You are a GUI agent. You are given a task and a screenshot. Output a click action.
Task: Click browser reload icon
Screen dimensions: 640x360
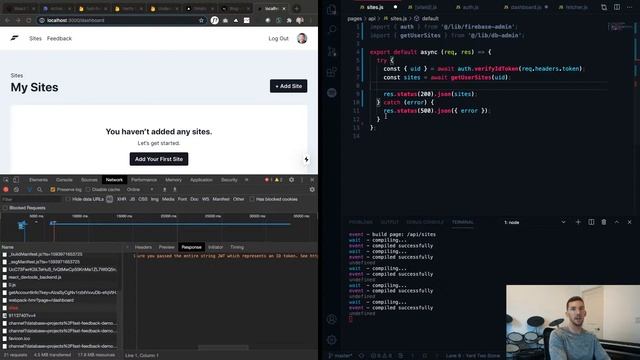(29, 20)
